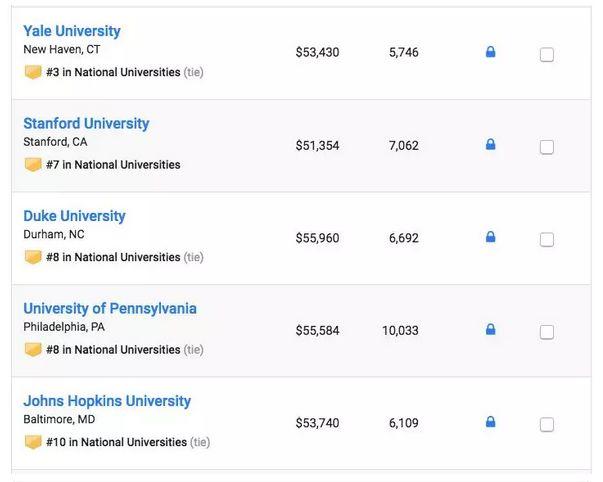
Task: Check the compare box for Yale University
Action: tap(547, 55)
